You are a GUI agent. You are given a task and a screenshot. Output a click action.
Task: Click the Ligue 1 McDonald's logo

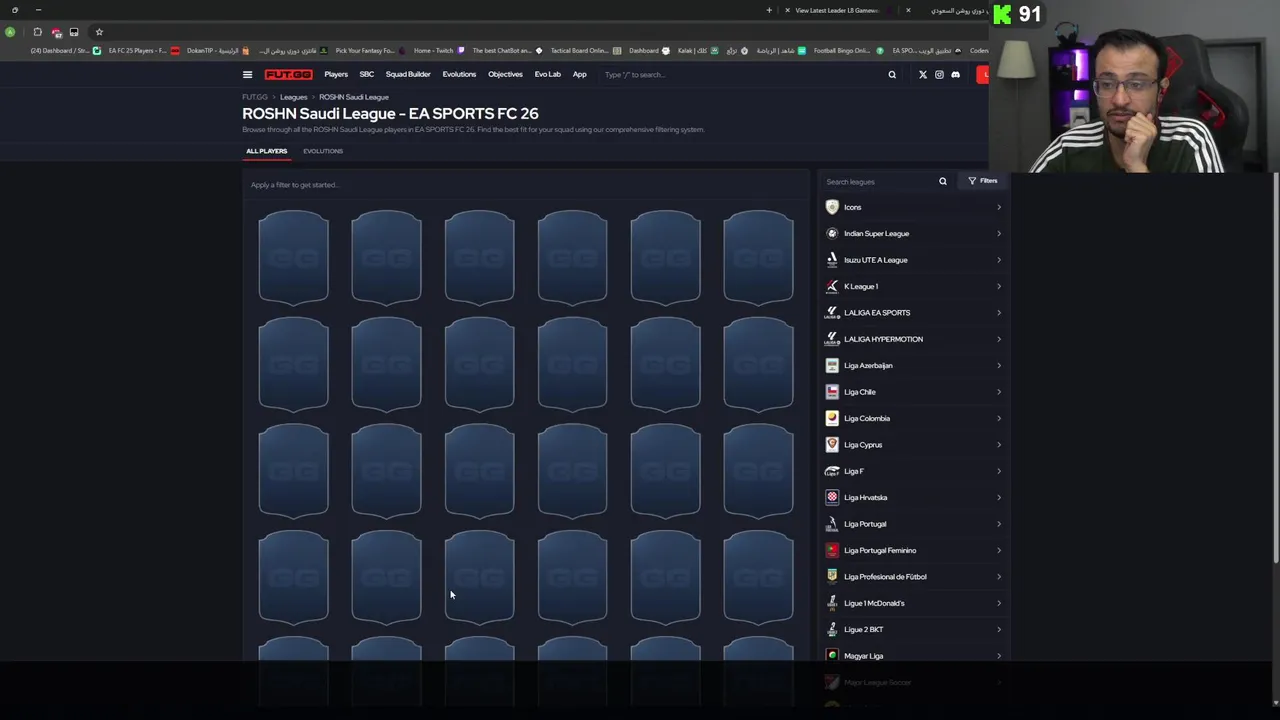(832, 603)
